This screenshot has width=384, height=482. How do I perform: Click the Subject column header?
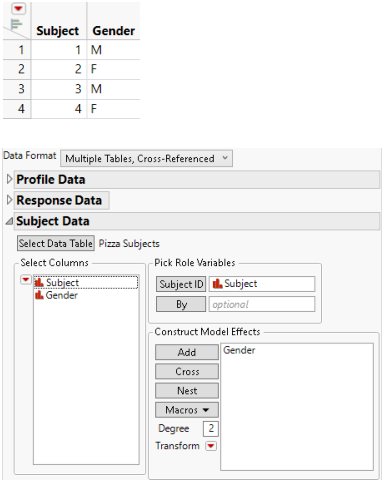pos(57,31)
